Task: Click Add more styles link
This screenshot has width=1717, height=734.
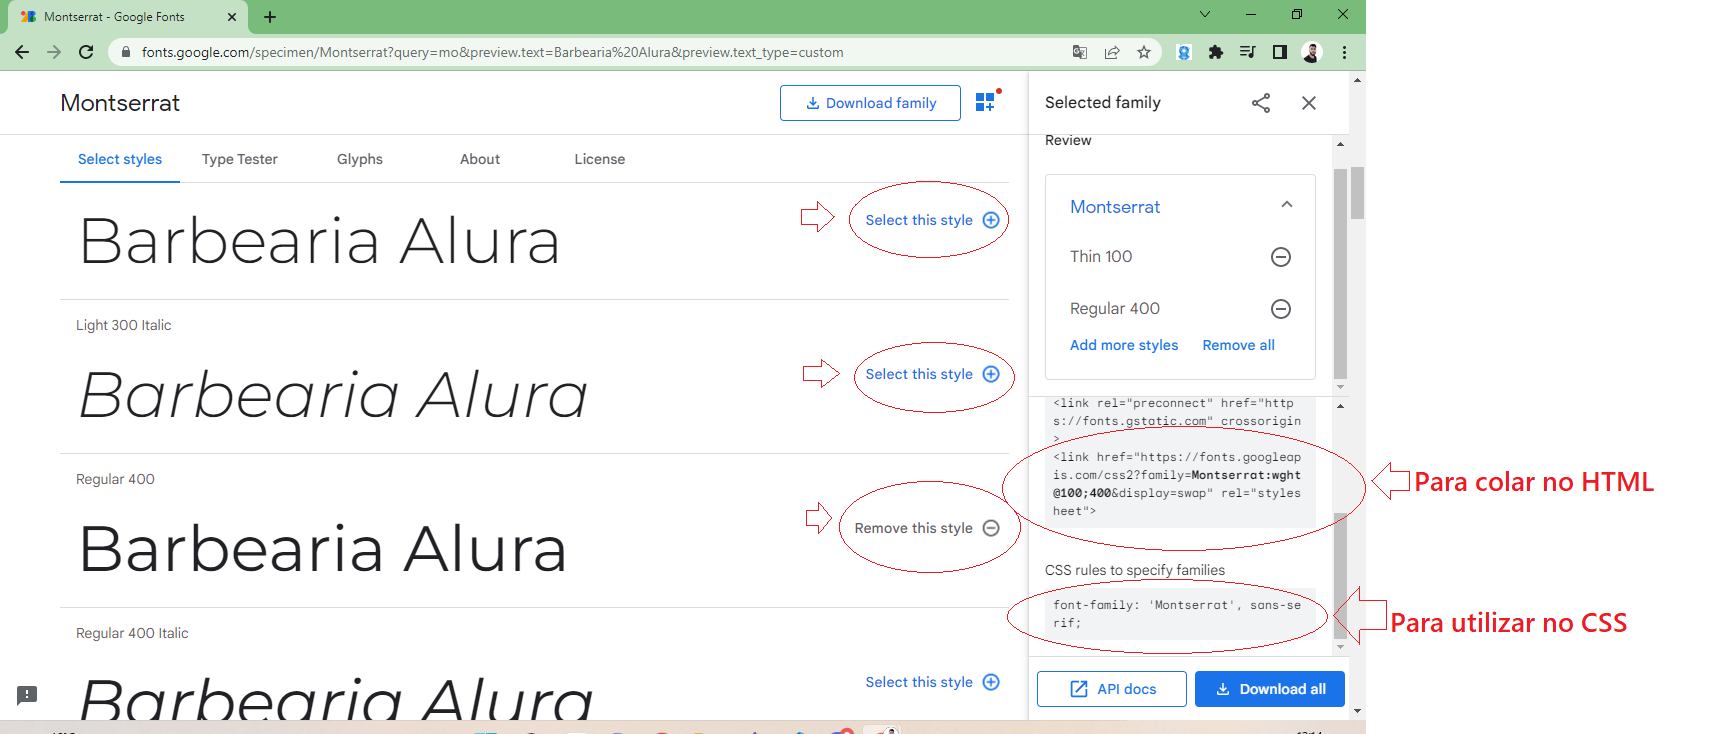Action: coord(1124,345)
